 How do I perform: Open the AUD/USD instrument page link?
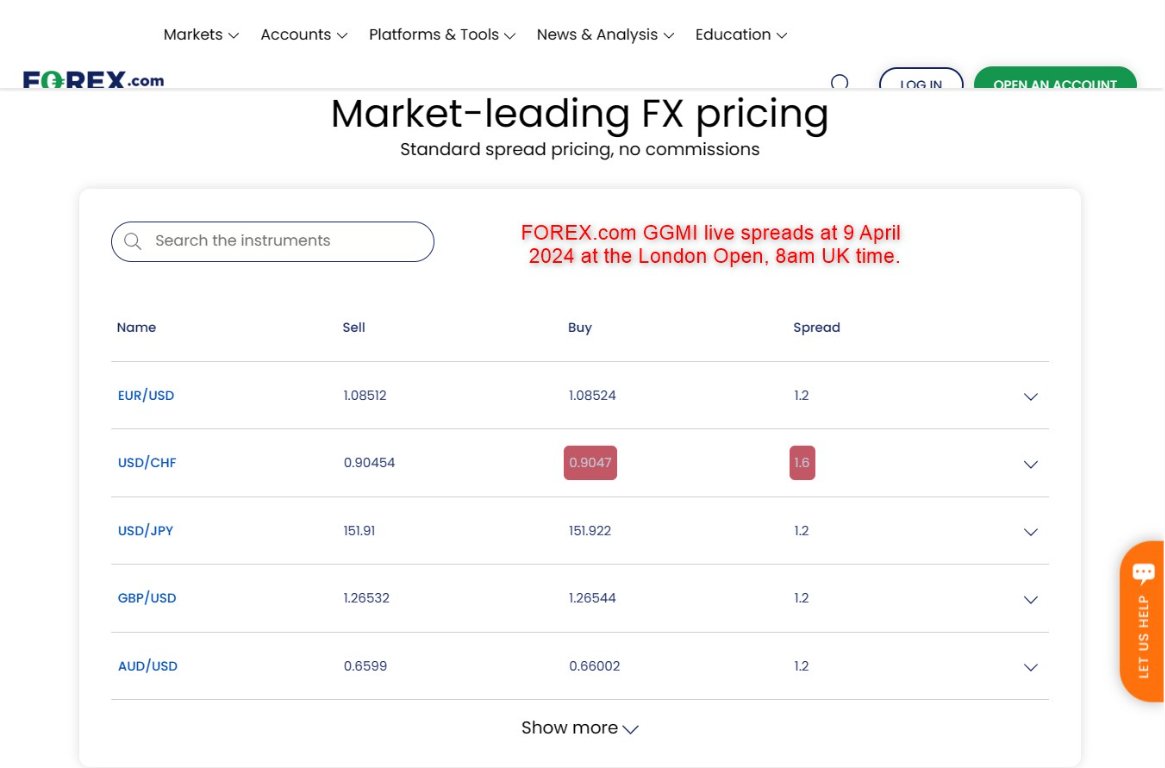point(147,665)
